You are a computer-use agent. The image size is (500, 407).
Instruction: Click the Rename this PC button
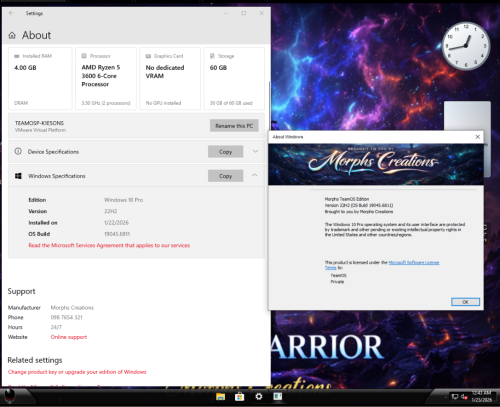pyautogui.click(x=234, y=126)
